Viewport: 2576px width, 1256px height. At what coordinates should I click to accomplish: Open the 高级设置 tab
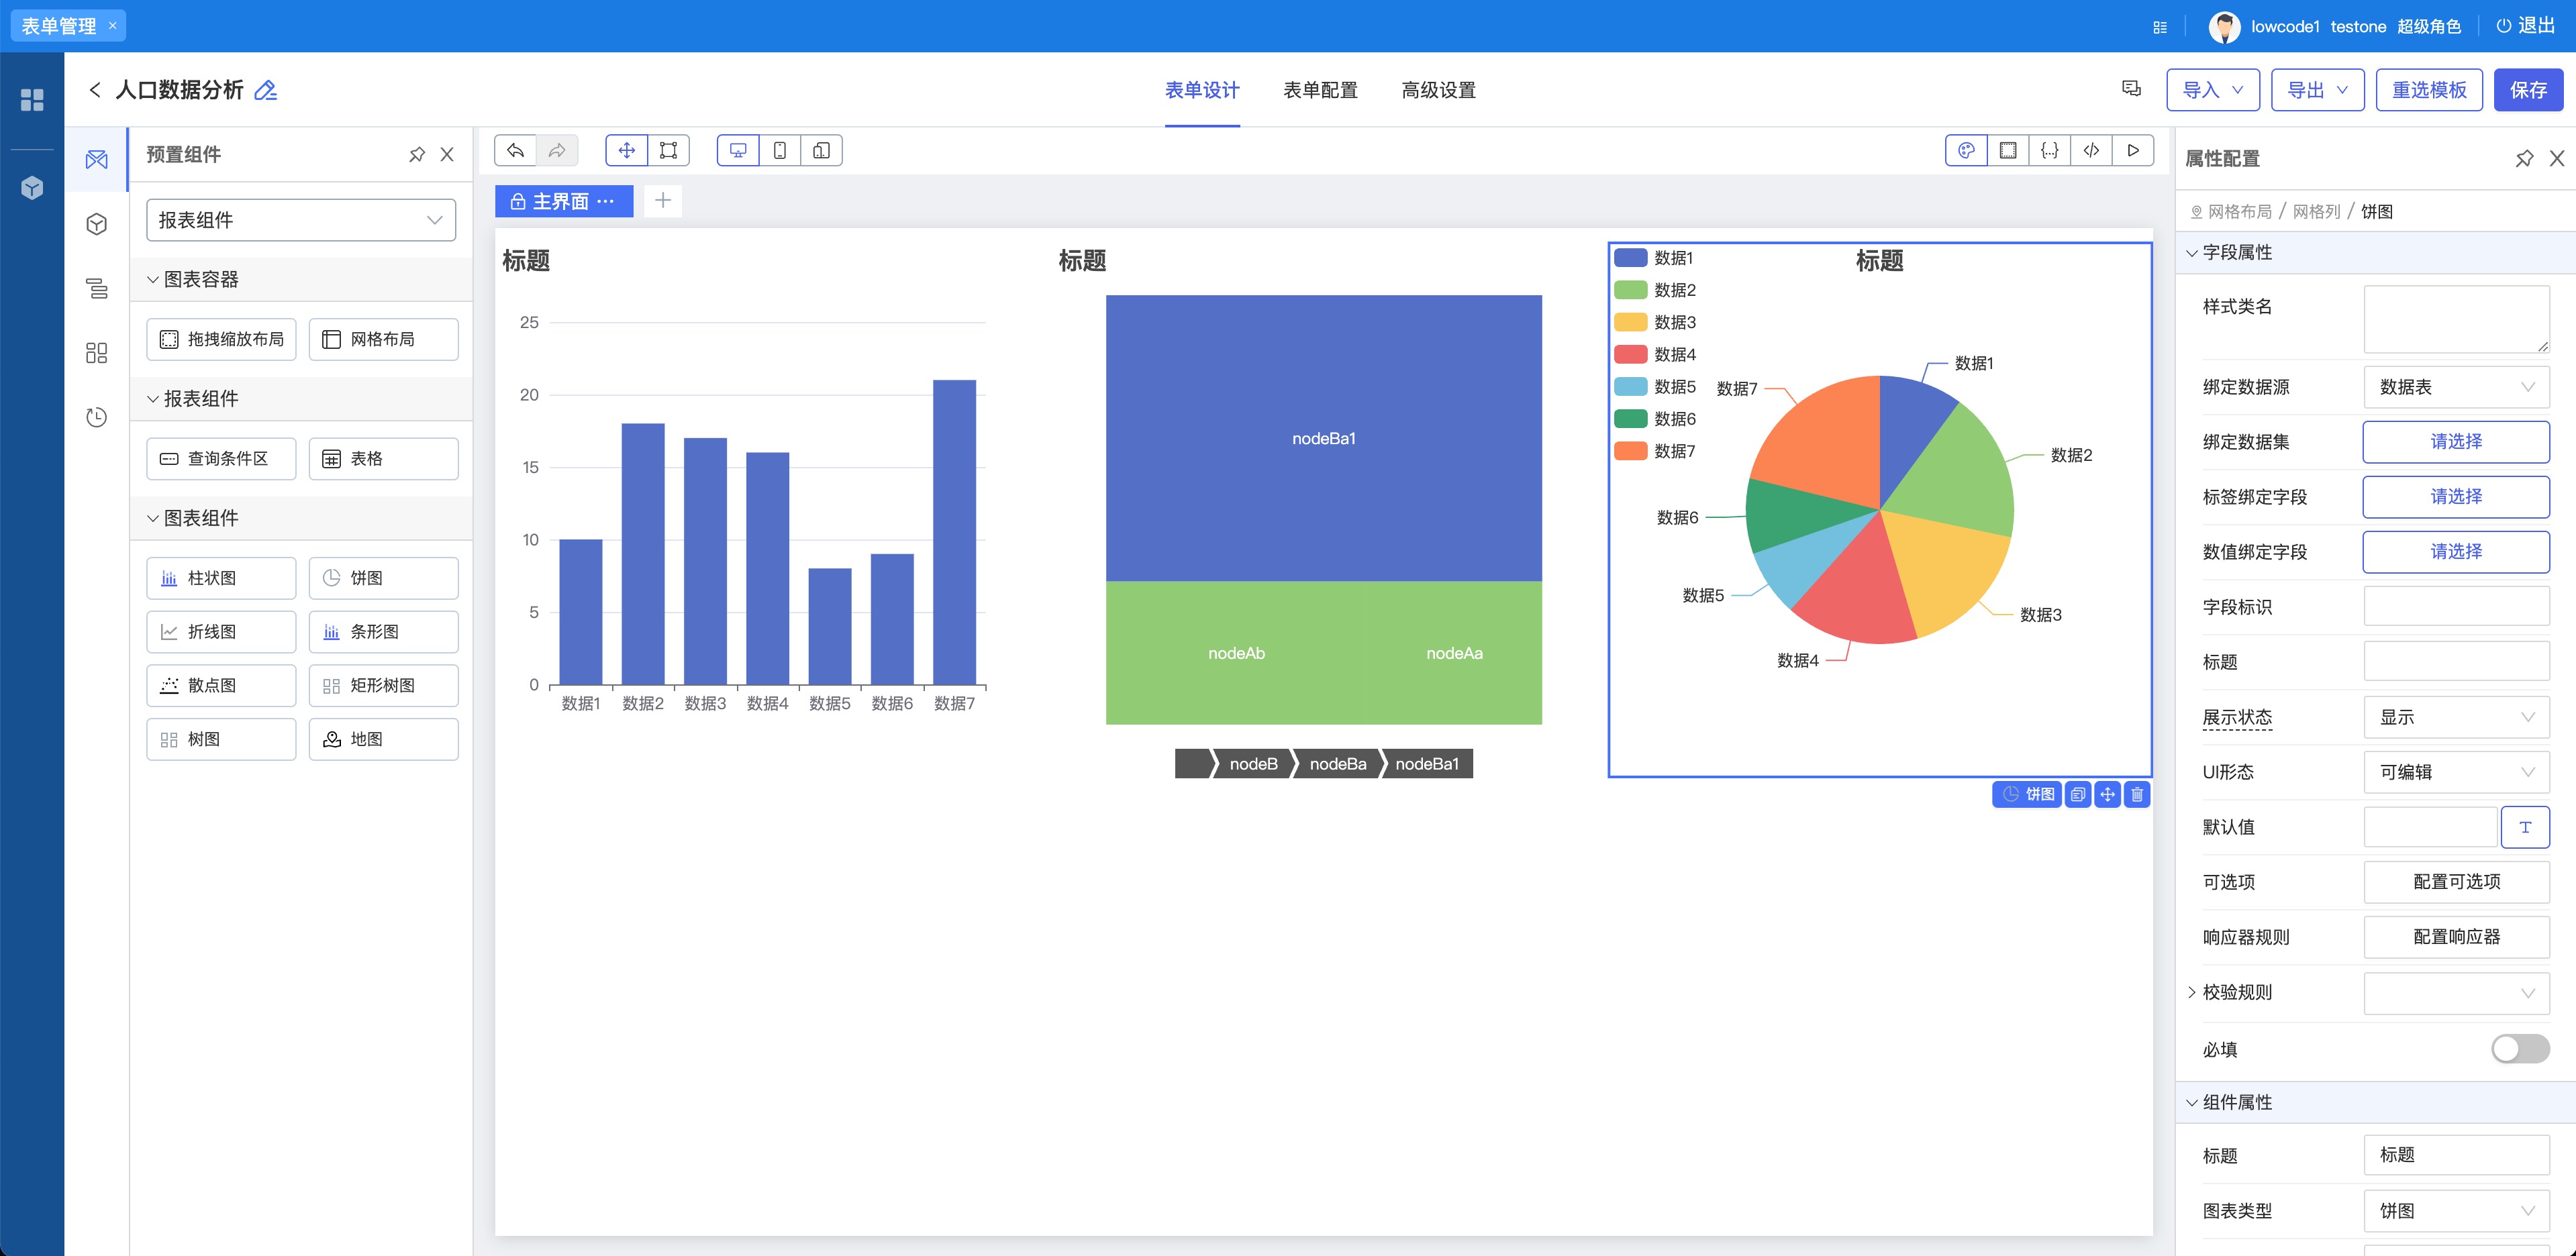1438,90
